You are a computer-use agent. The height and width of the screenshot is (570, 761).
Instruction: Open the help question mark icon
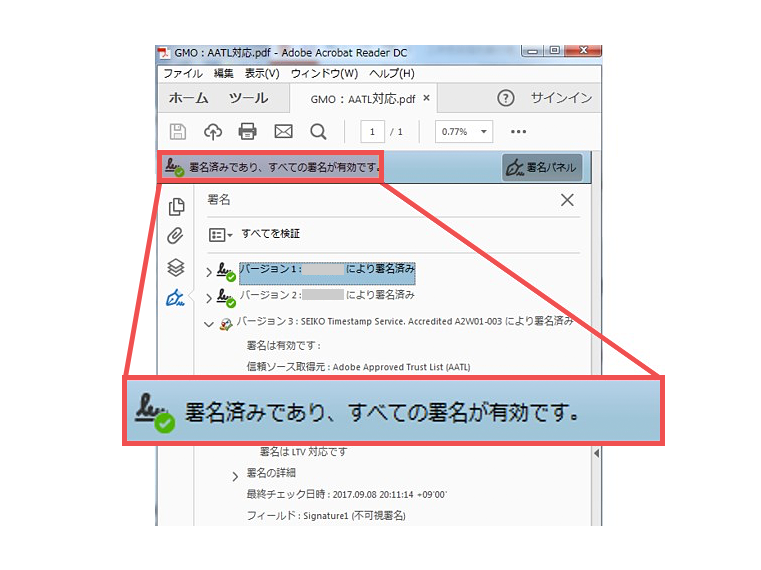click(x=506, y=98)
